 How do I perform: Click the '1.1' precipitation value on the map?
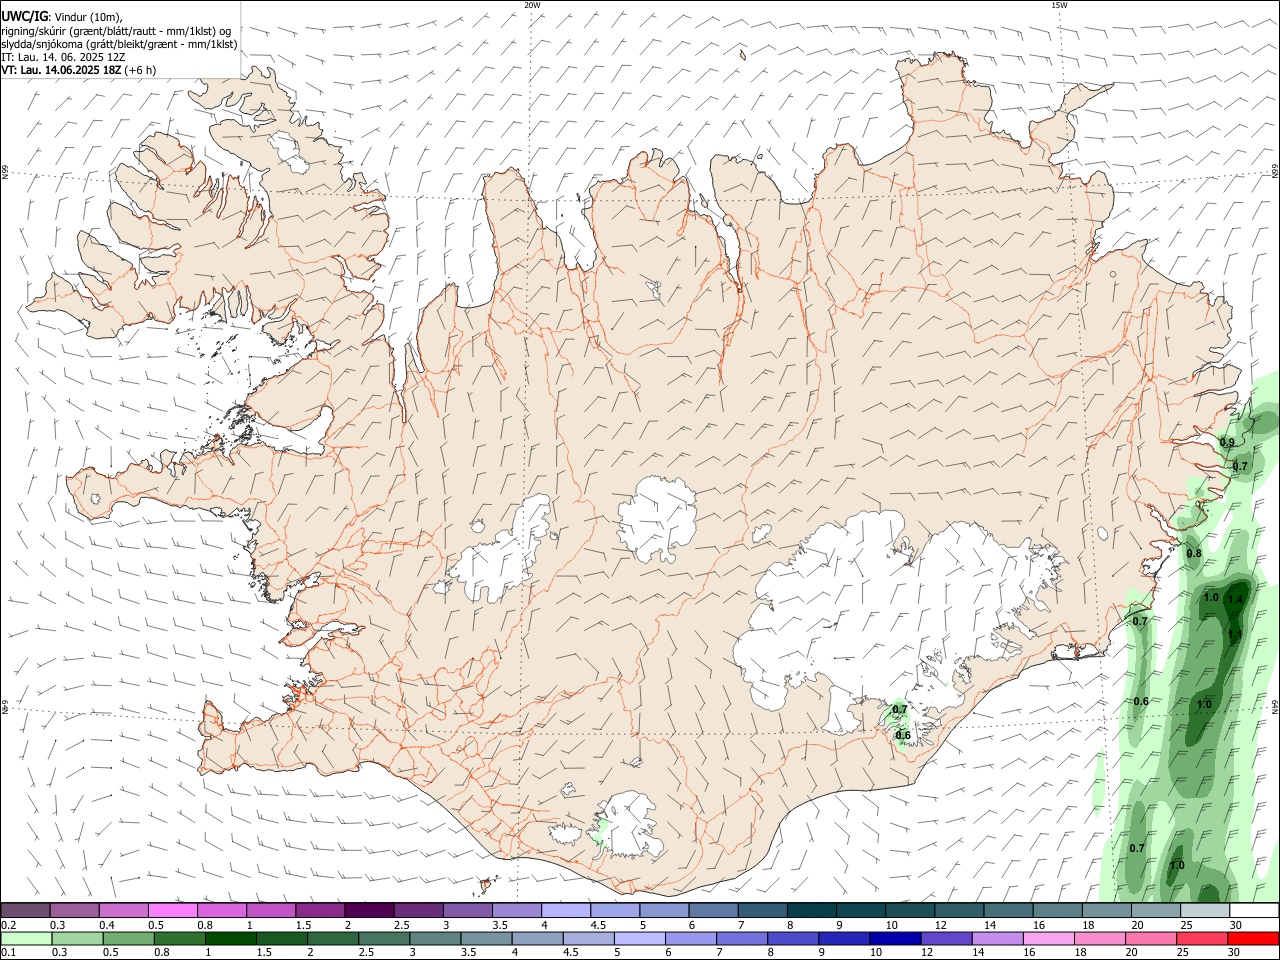1235,634
